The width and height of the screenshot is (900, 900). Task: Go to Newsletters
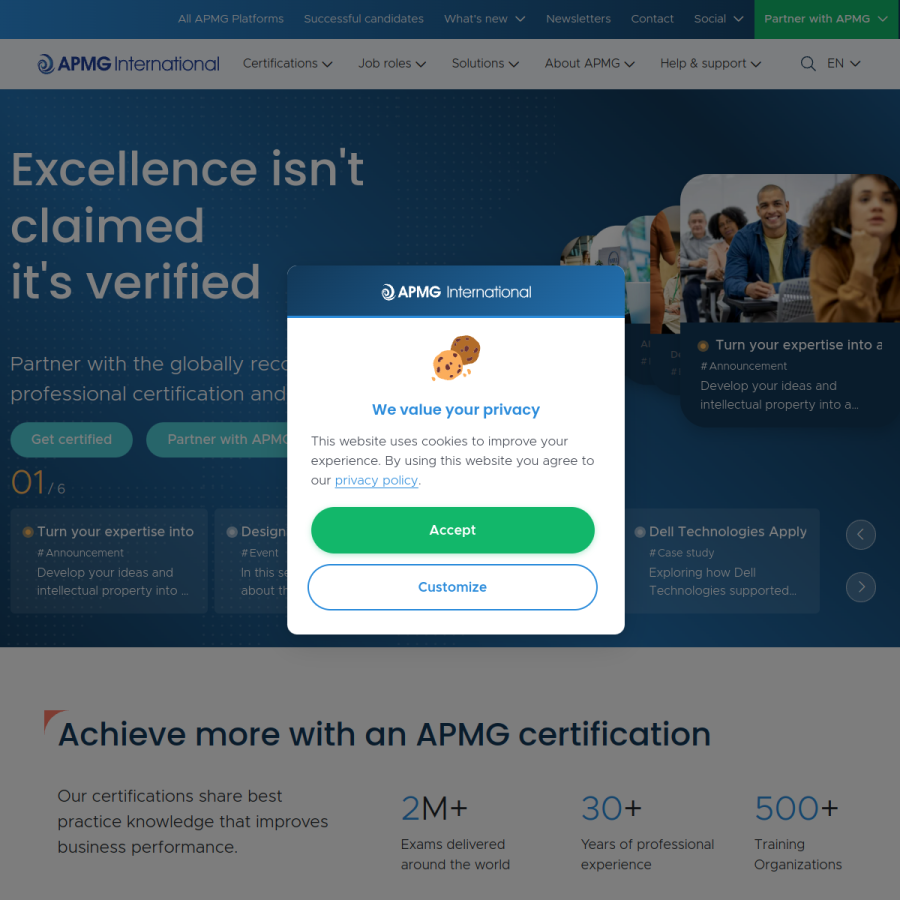point(578,19)
